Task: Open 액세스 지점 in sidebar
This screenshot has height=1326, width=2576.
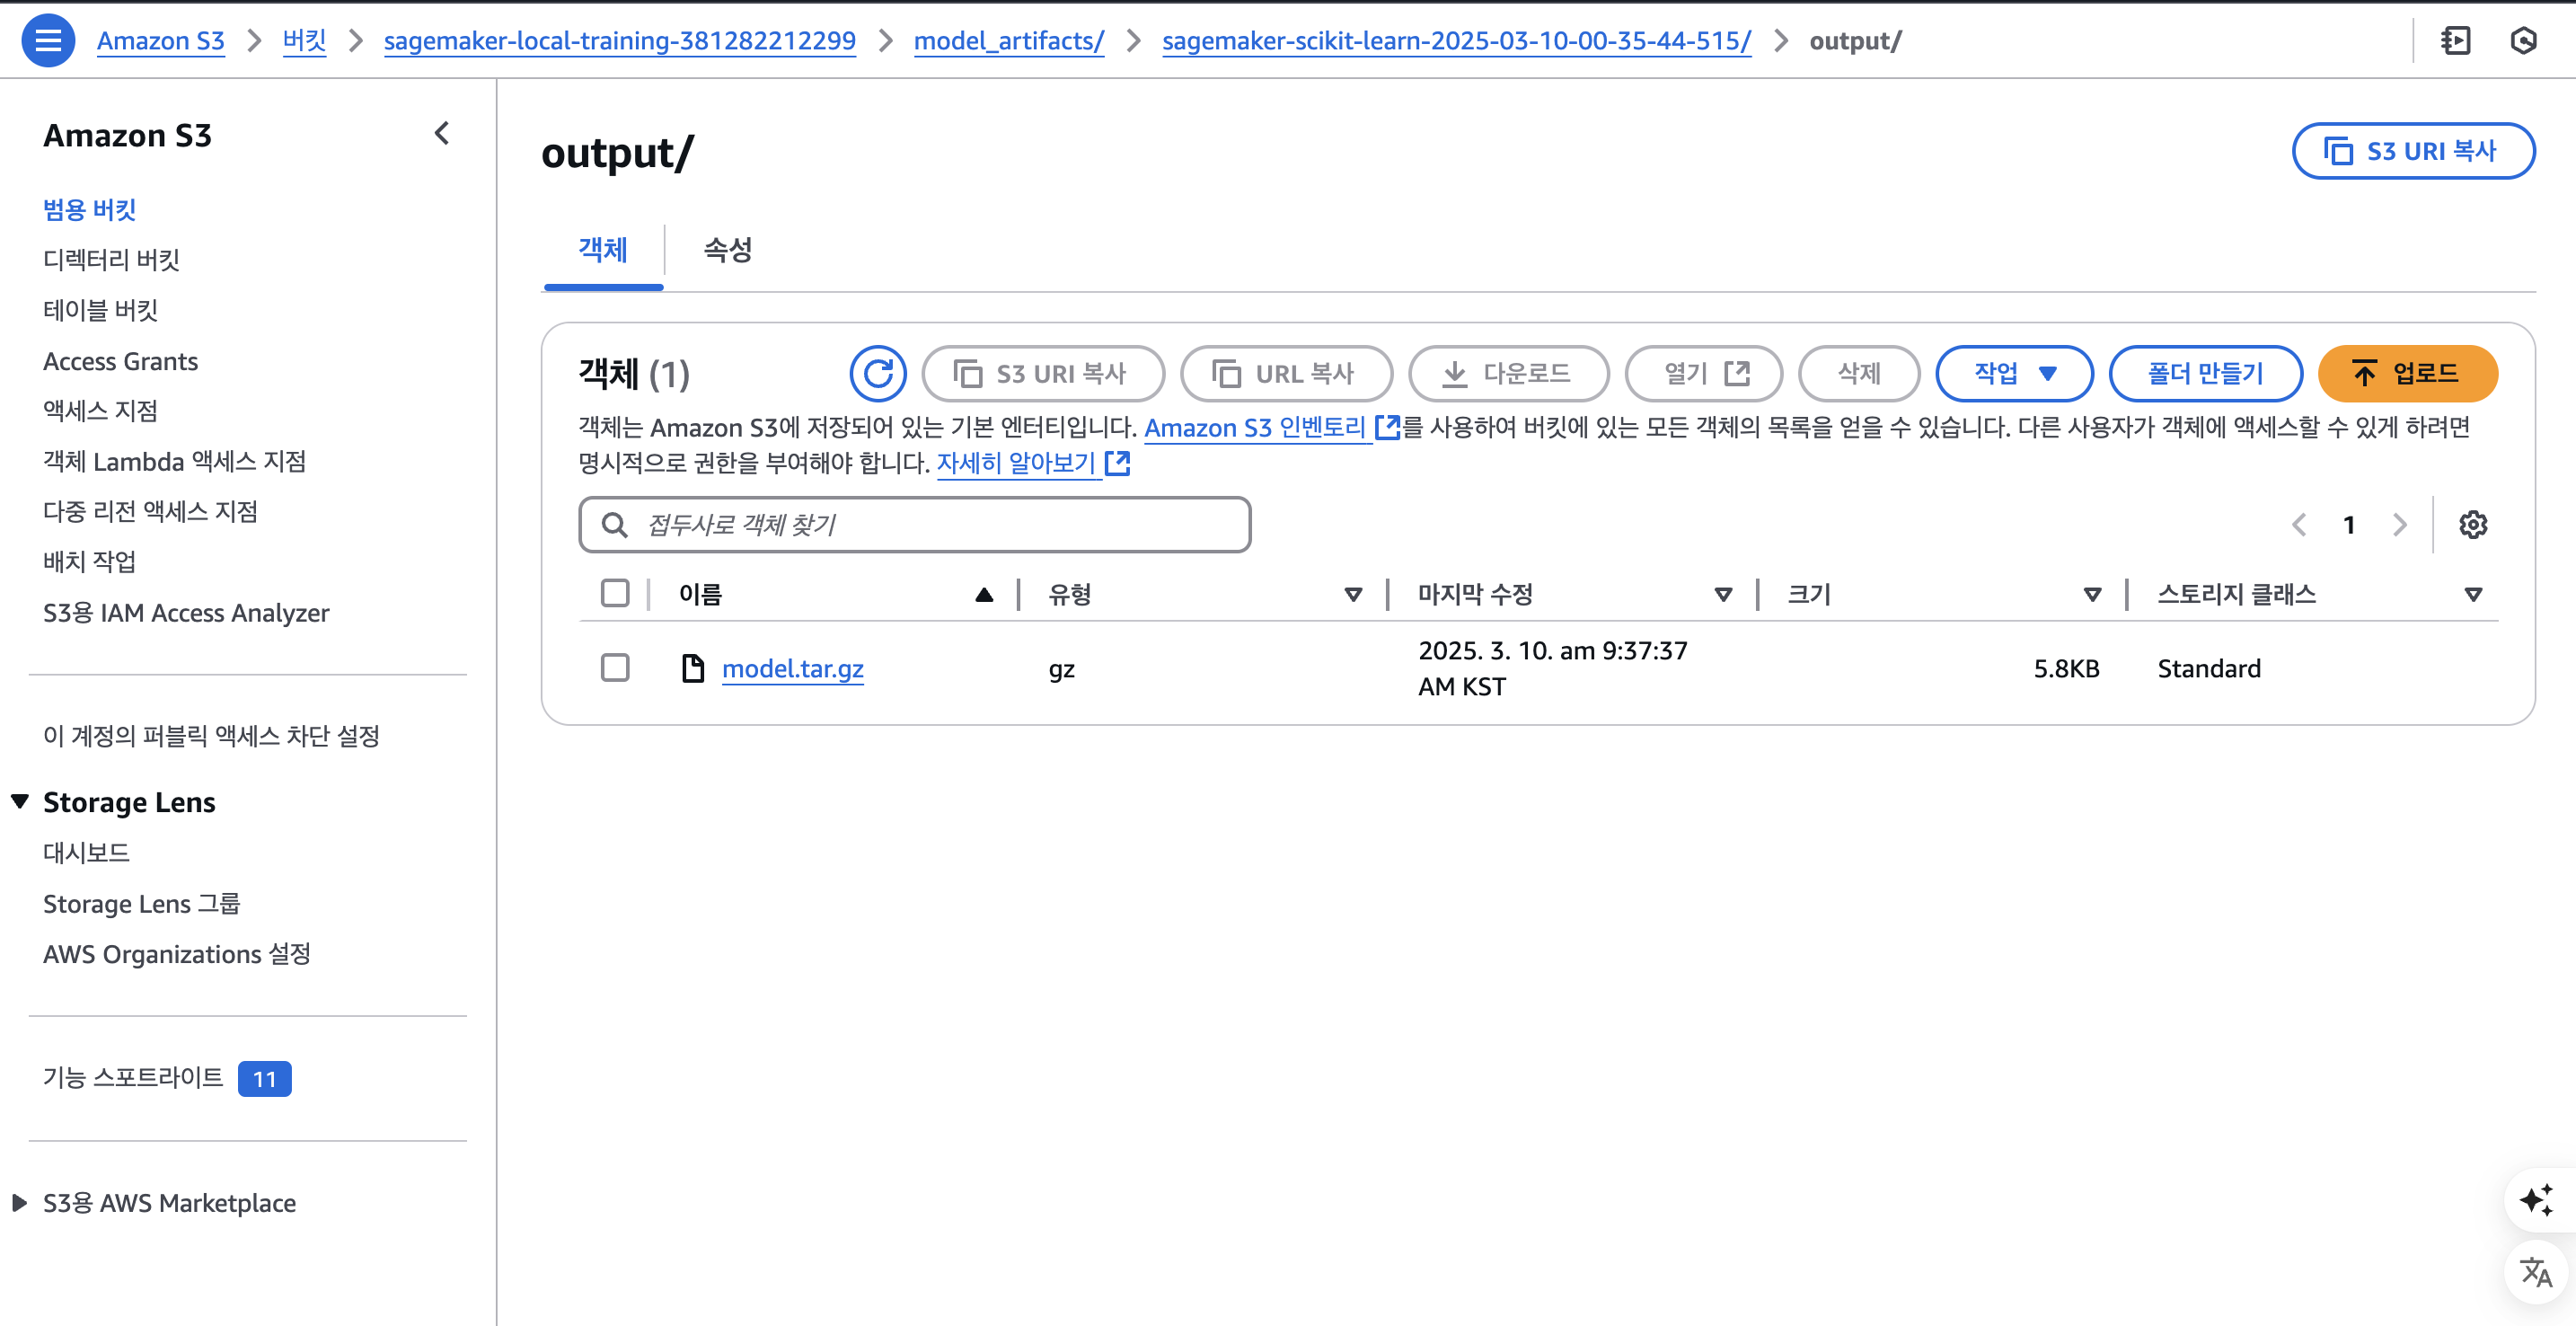Action: pos(100,411)
